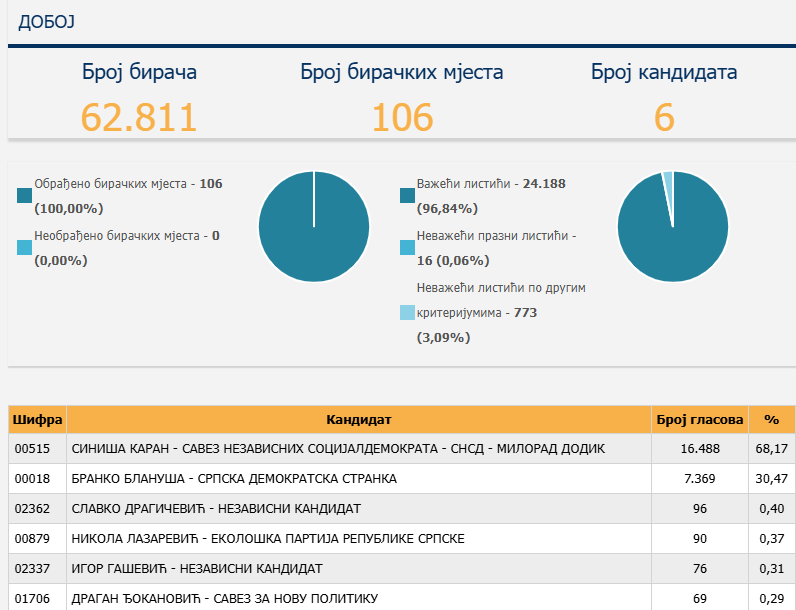
Task: Click the Обрађено бирачких мјеста legend swatch
Action: [x=25, y=195]
